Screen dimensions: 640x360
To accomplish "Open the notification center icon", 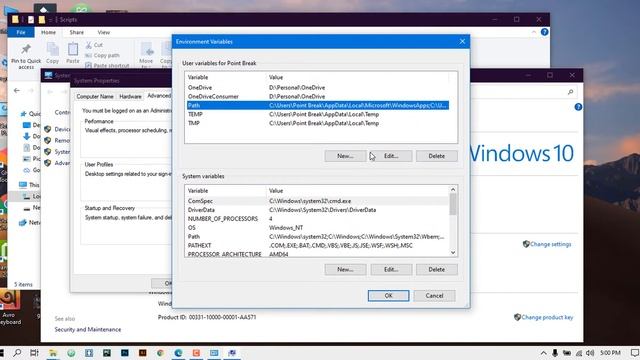I will (x=635, y=353).
